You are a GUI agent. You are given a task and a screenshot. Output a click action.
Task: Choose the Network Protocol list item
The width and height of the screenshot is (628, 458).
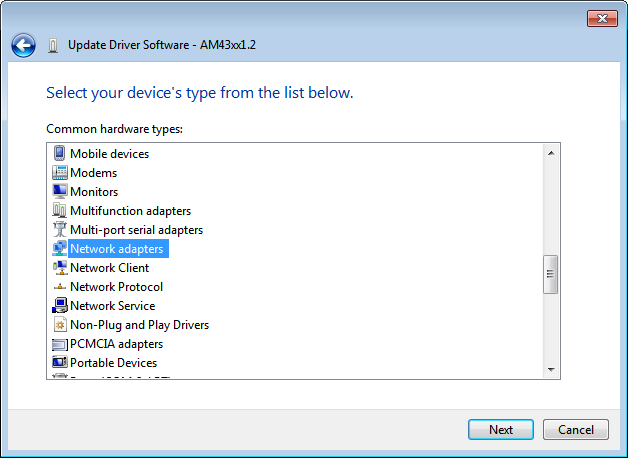pos(116,287)
